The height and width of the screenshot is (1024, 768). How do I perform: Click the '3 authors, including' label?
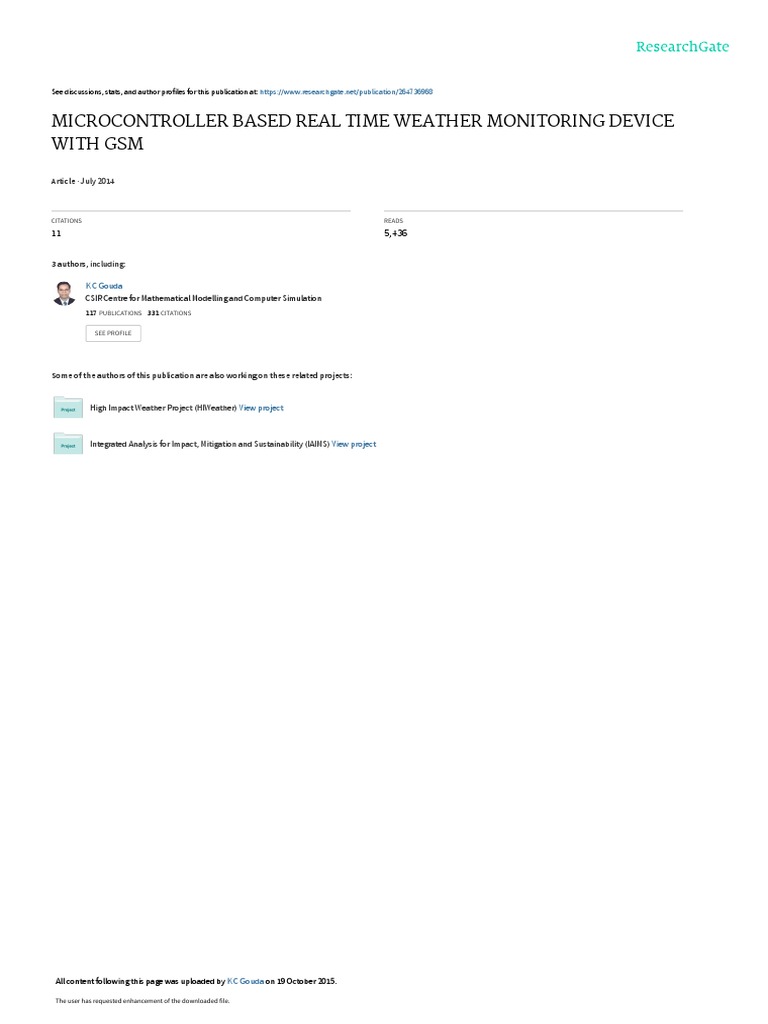point(89,264)
